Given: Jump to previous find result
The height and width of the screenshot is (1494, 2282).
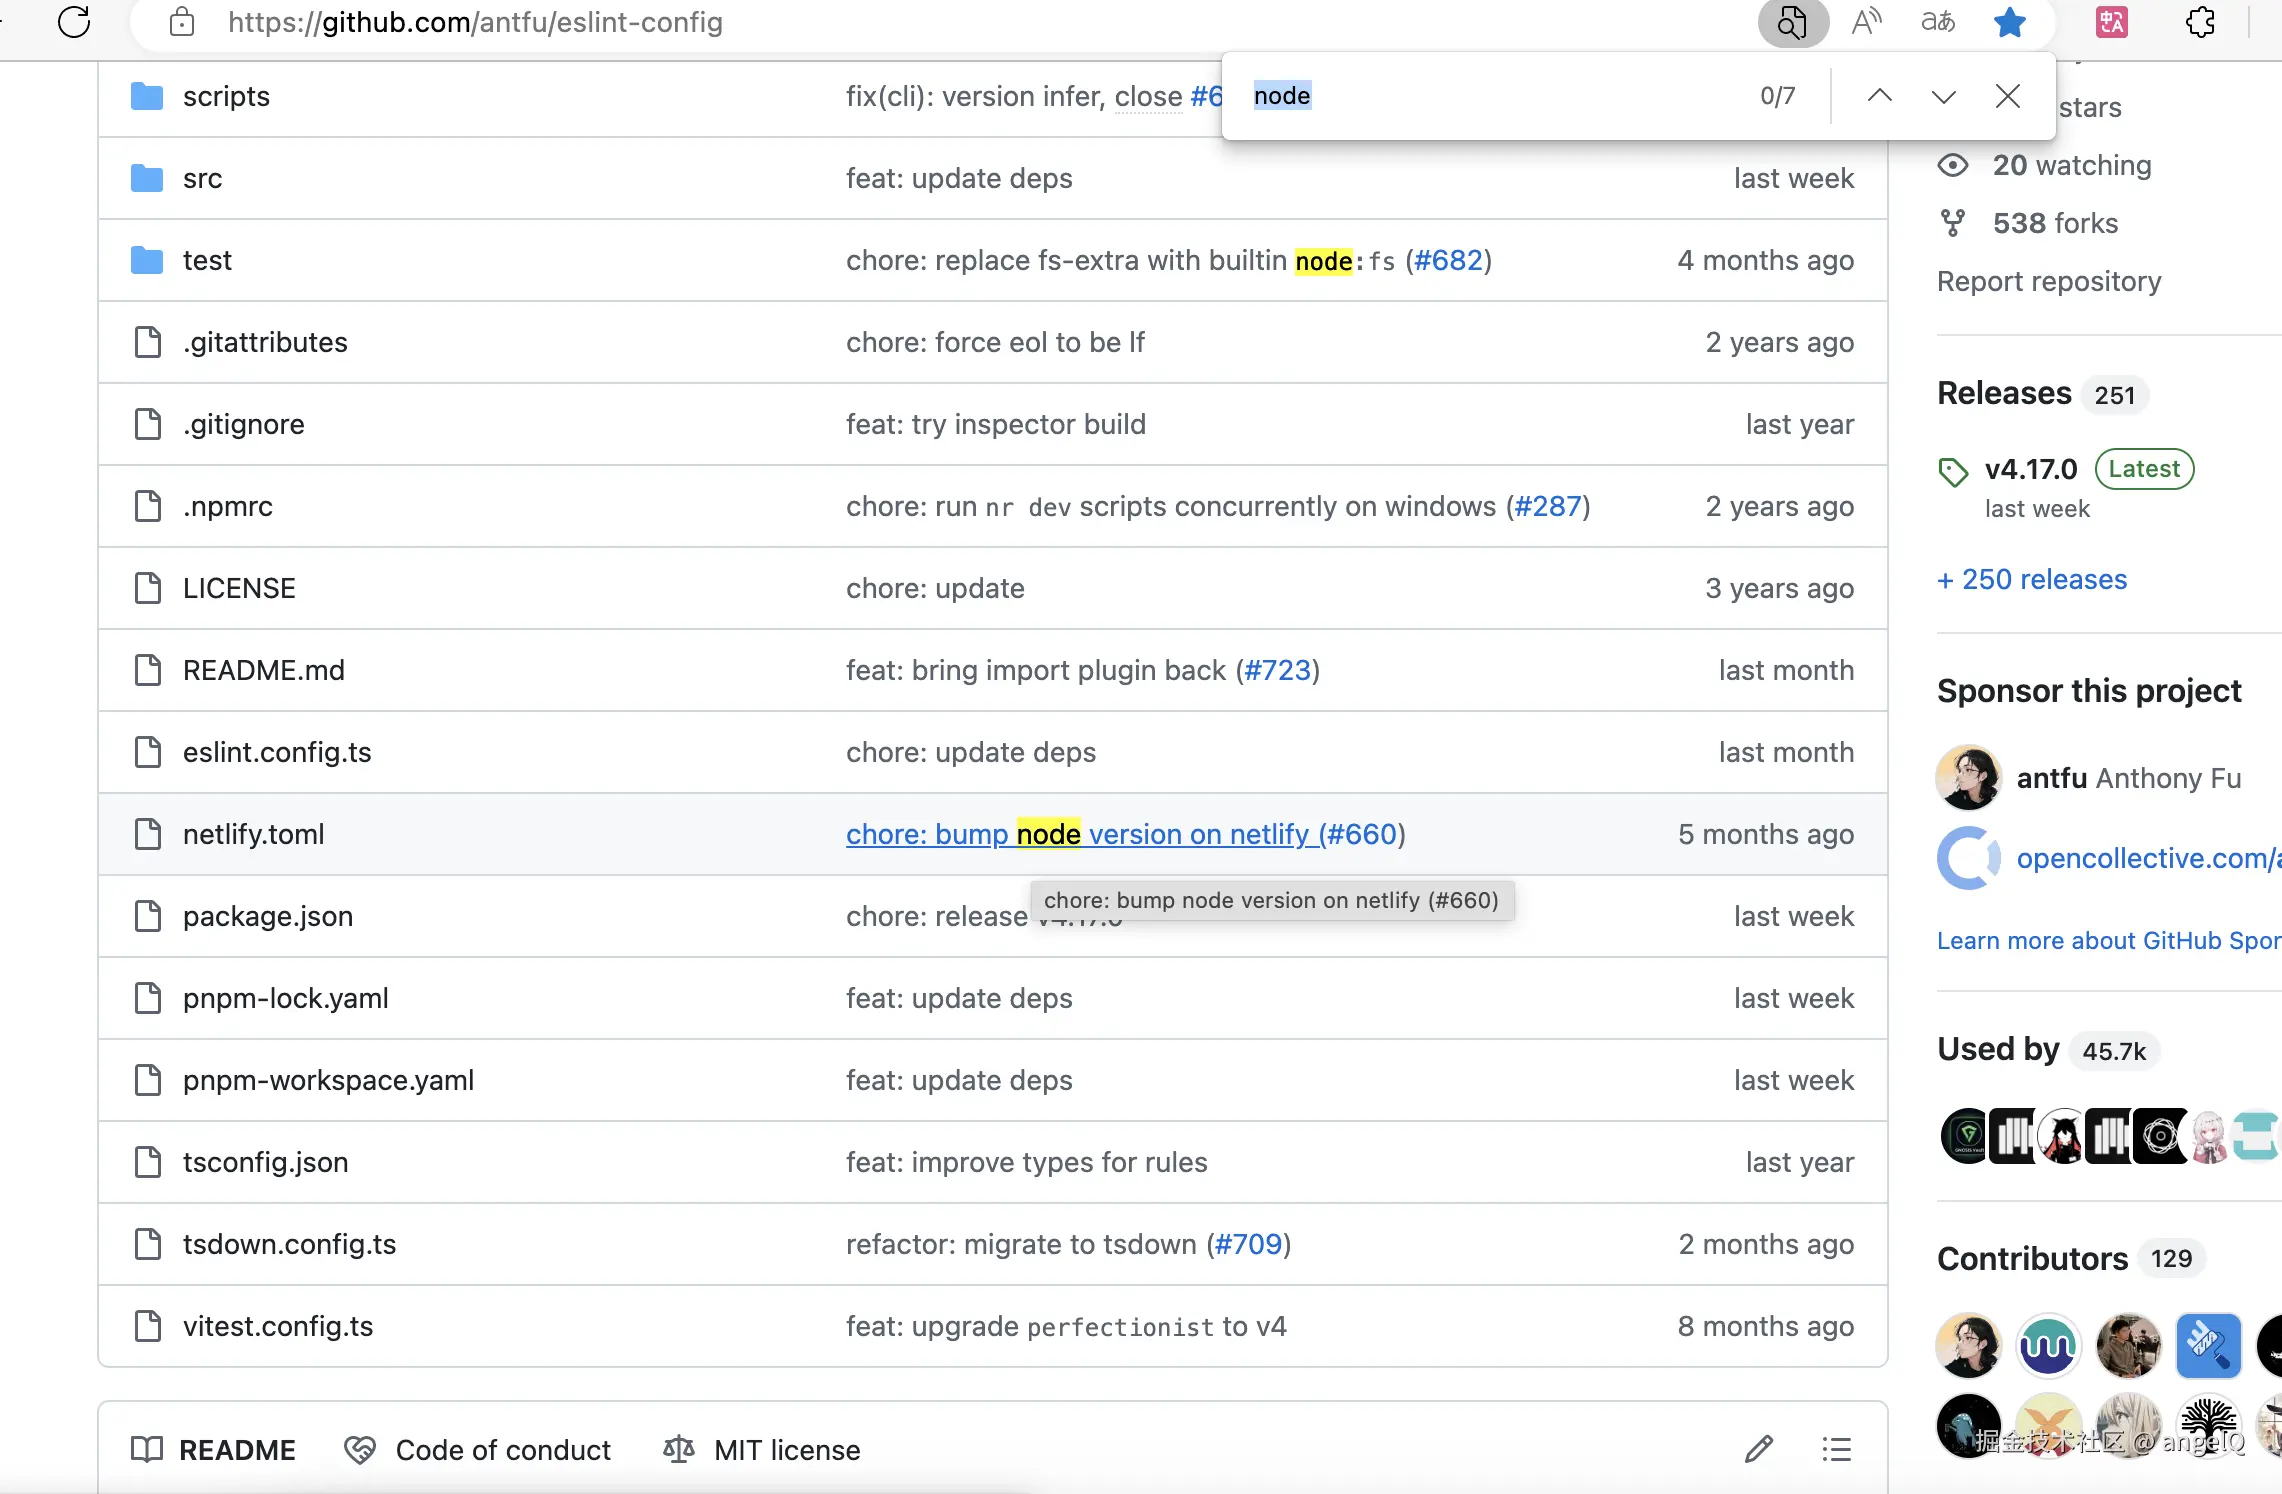Looking at the screenshot, I should coord(1879,96).
